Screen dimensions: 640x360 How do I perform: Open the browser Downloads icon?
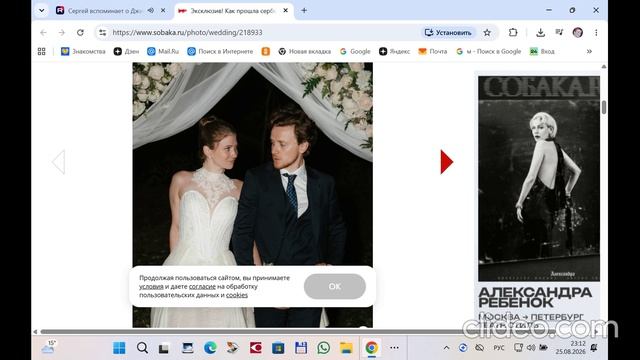tap(540, 32)
